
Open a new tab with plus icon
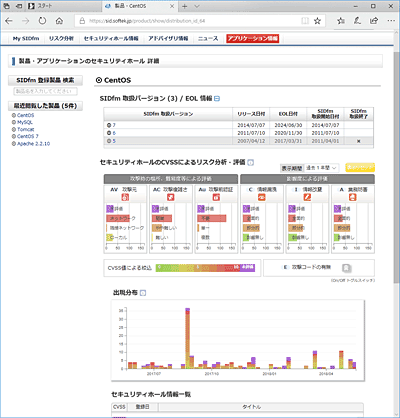(185, 6)
